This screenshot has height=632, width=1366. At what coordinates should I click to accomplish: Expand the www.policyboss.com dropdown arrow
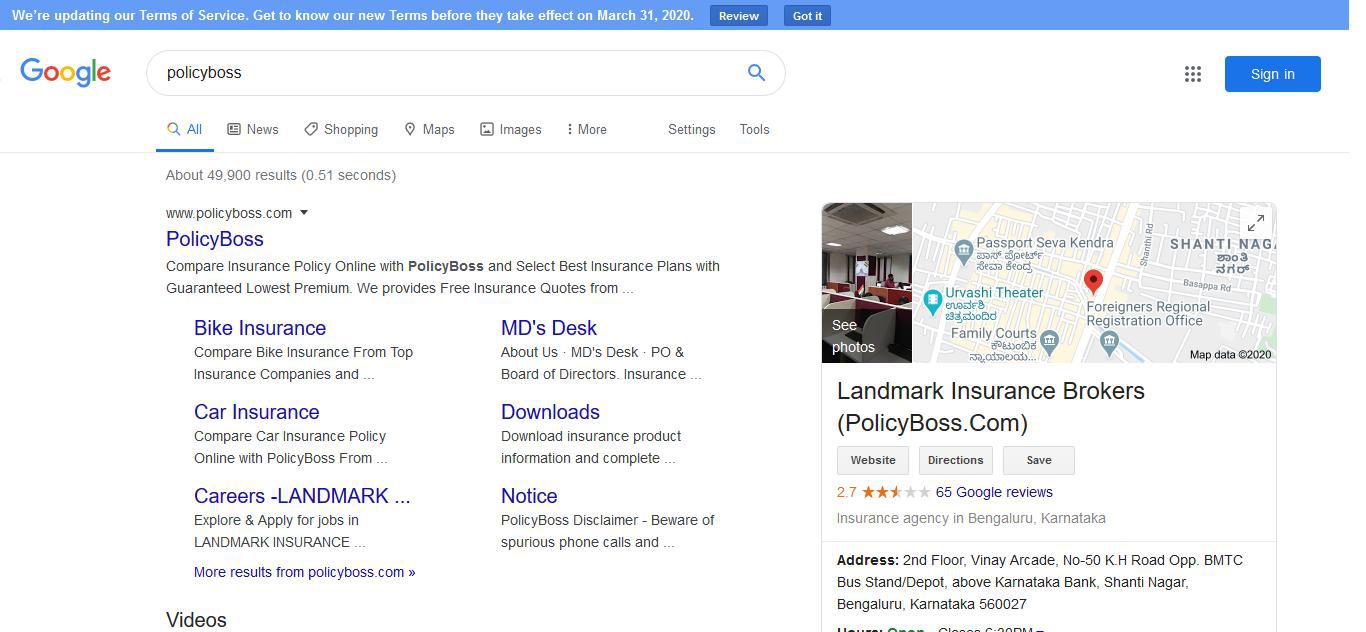tap(304, 212)
